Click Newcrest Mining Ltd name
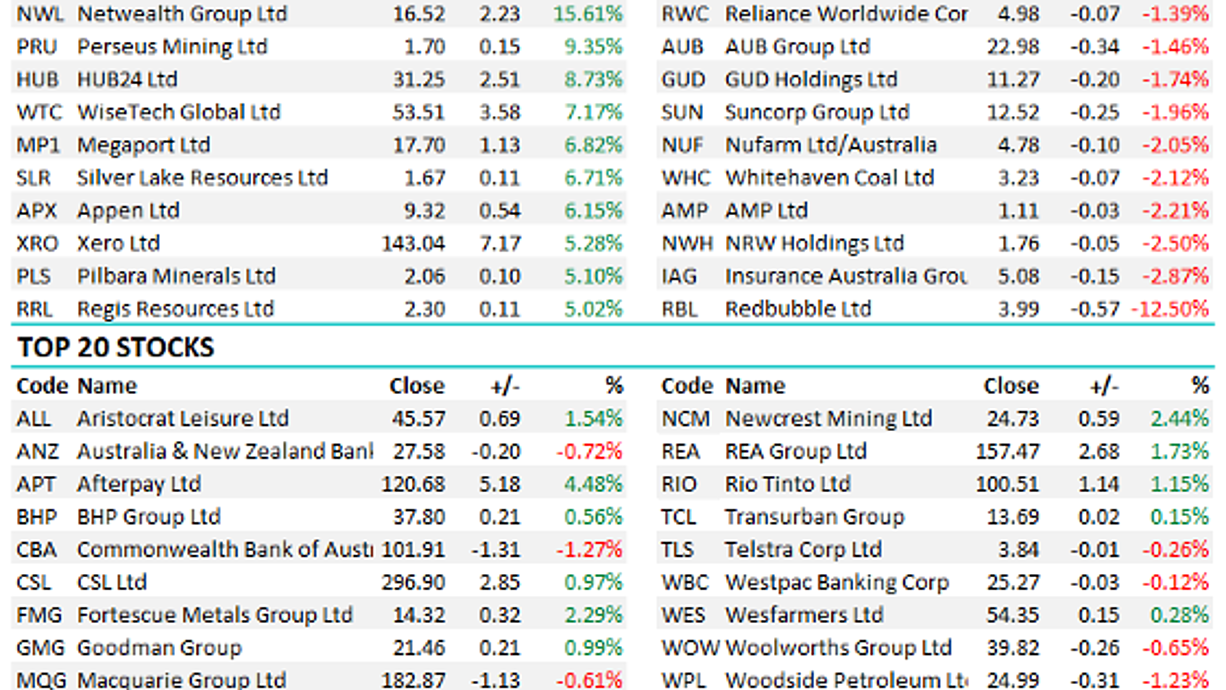This screenshot has height=690, width=1226. pos(828,418)
